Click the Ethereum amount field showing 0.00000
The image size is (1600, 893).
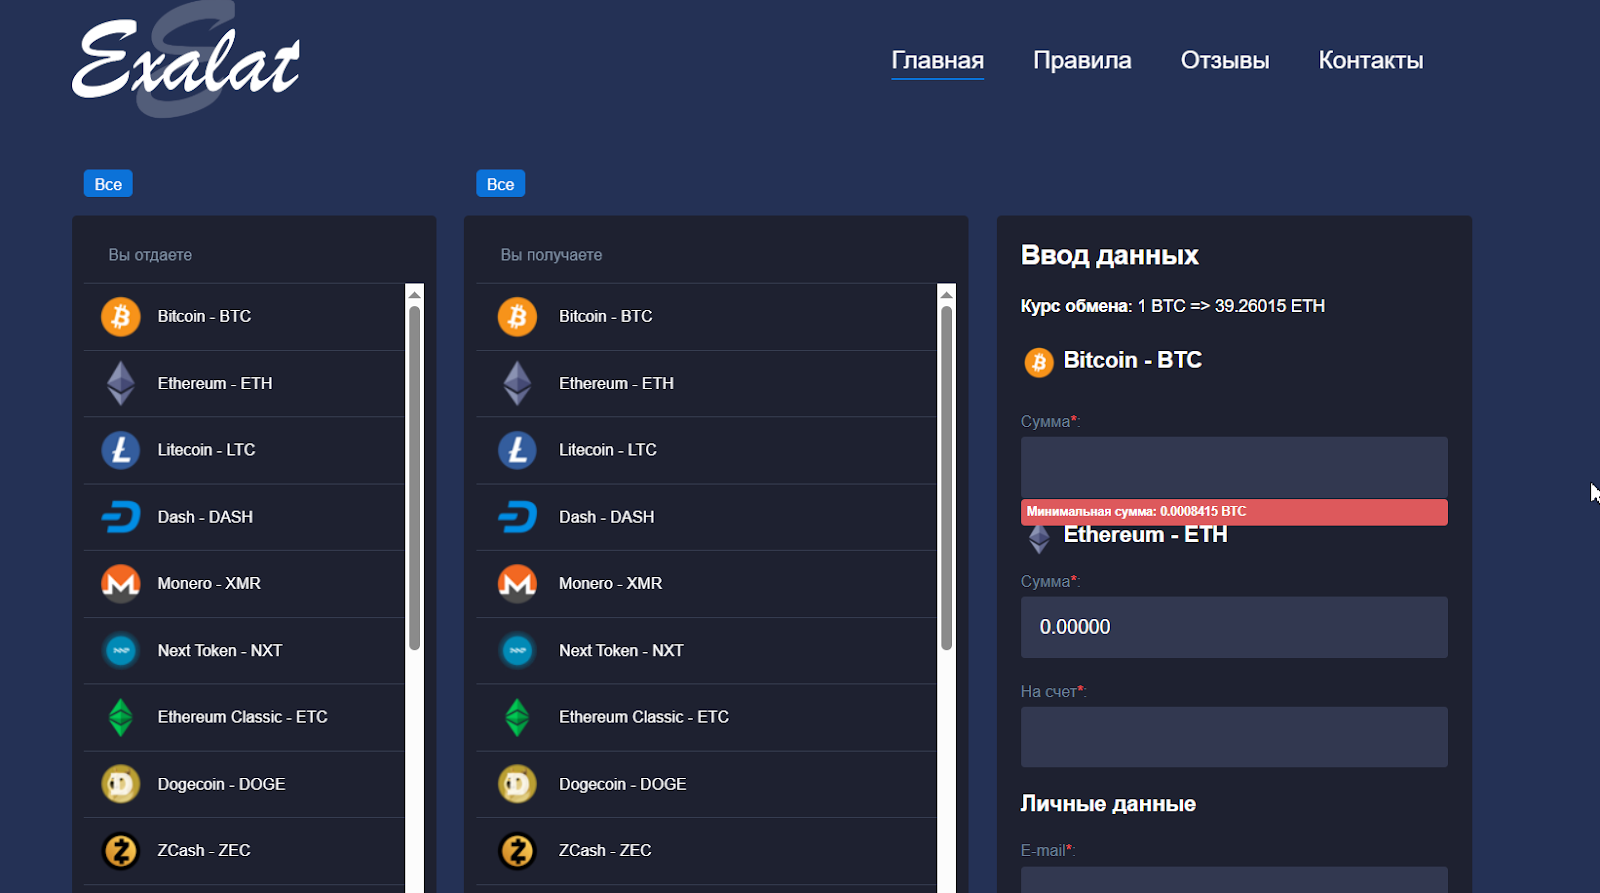point(1234,627)
